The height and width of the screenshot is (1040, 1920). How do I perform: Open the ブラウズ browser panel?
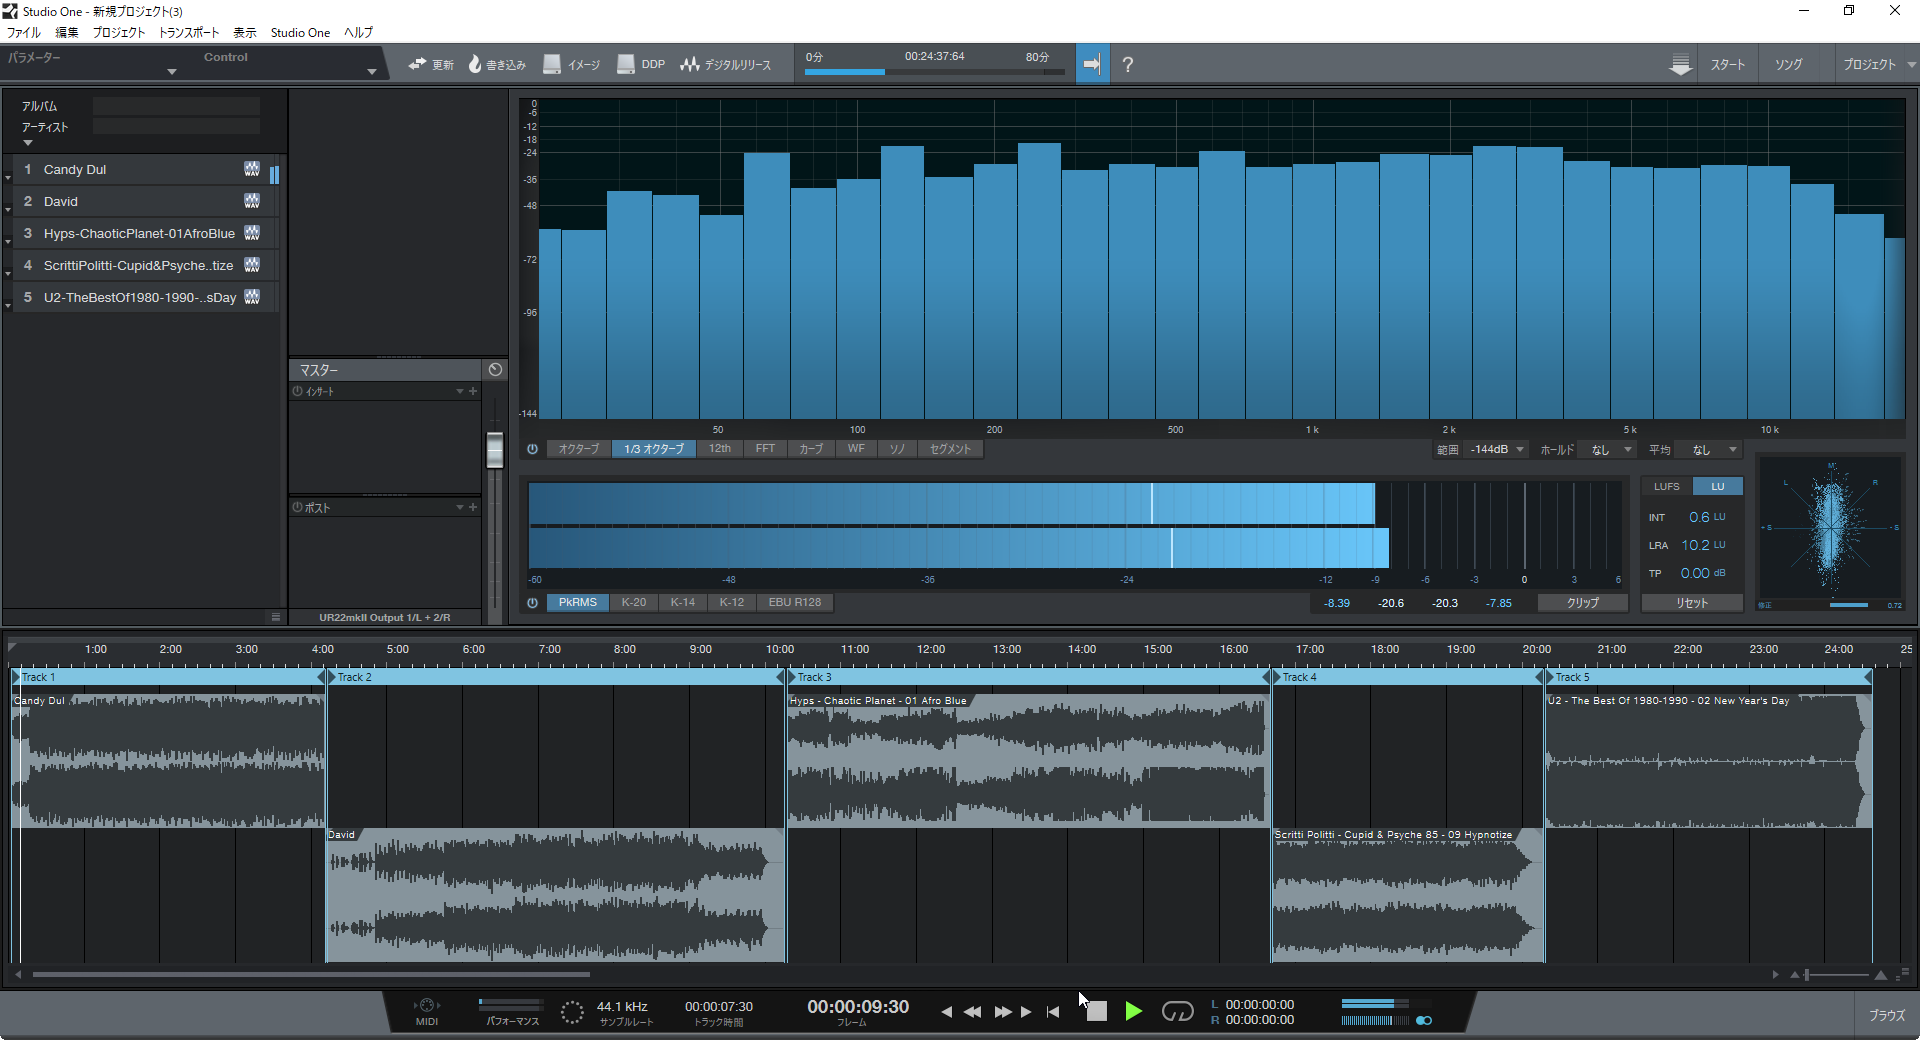tap(1887, 1015)
